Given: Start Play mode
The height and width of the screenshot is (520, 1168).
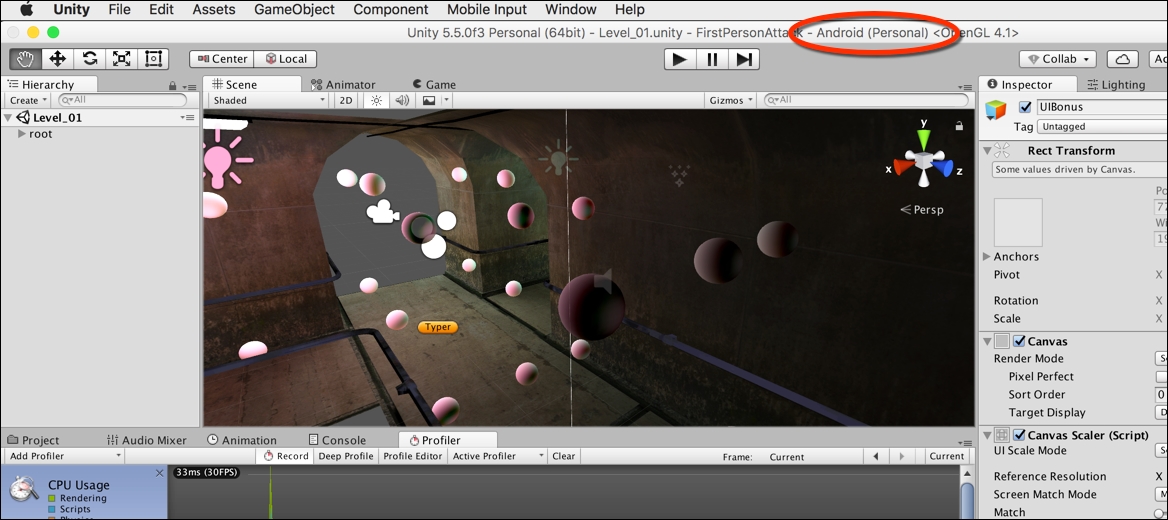Looking at the screenshot, I should [x=679, y=59].
